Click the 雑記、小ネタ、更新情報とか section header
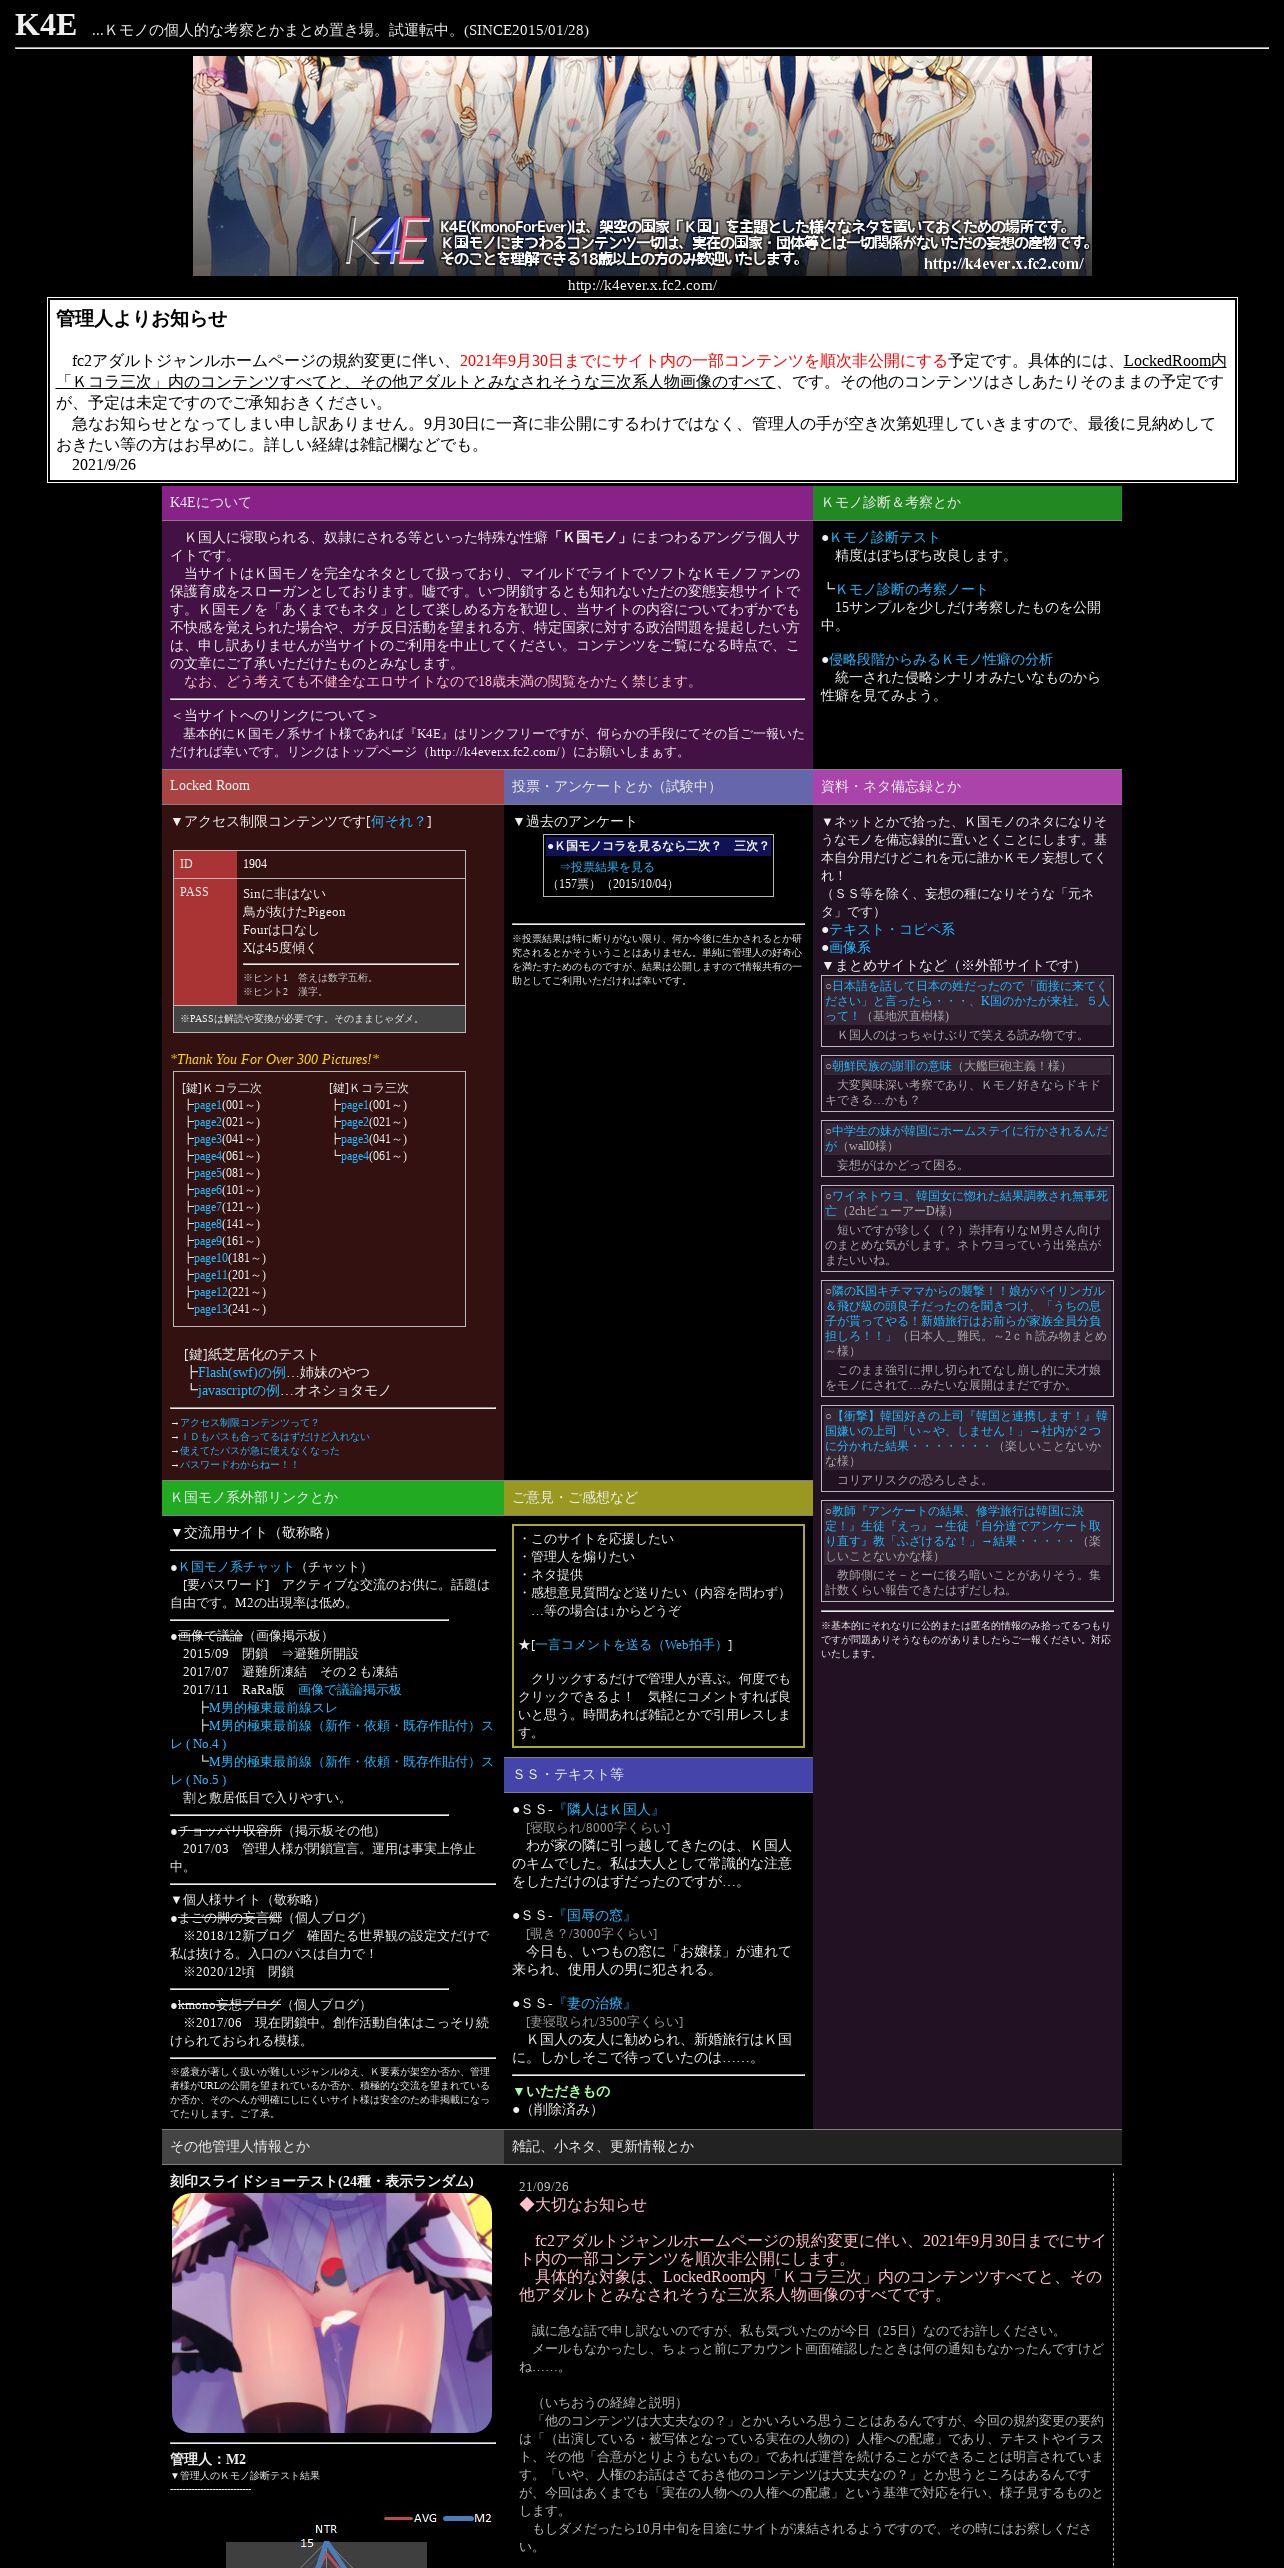This screenshot has width=1284, height=2568. point(813,2146)
